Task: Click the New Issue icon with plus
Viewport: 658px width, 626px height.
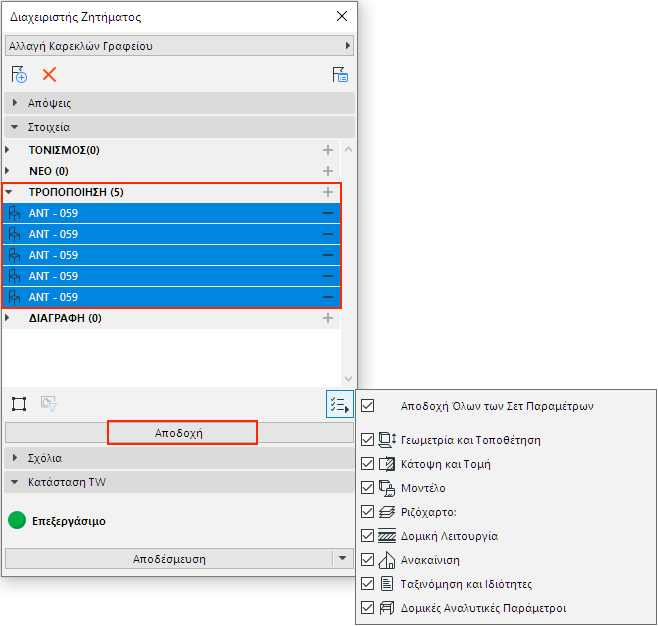Action: tap(19, 75)
